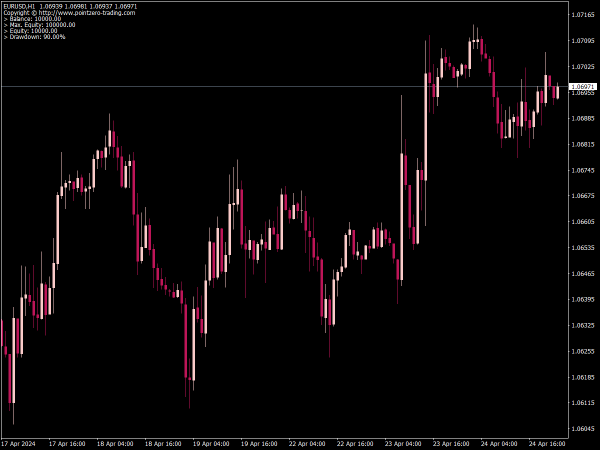Click time axis label 19 Apr 16:00
Viewport: 600px width, 450px height.
(x=259, y=444)
